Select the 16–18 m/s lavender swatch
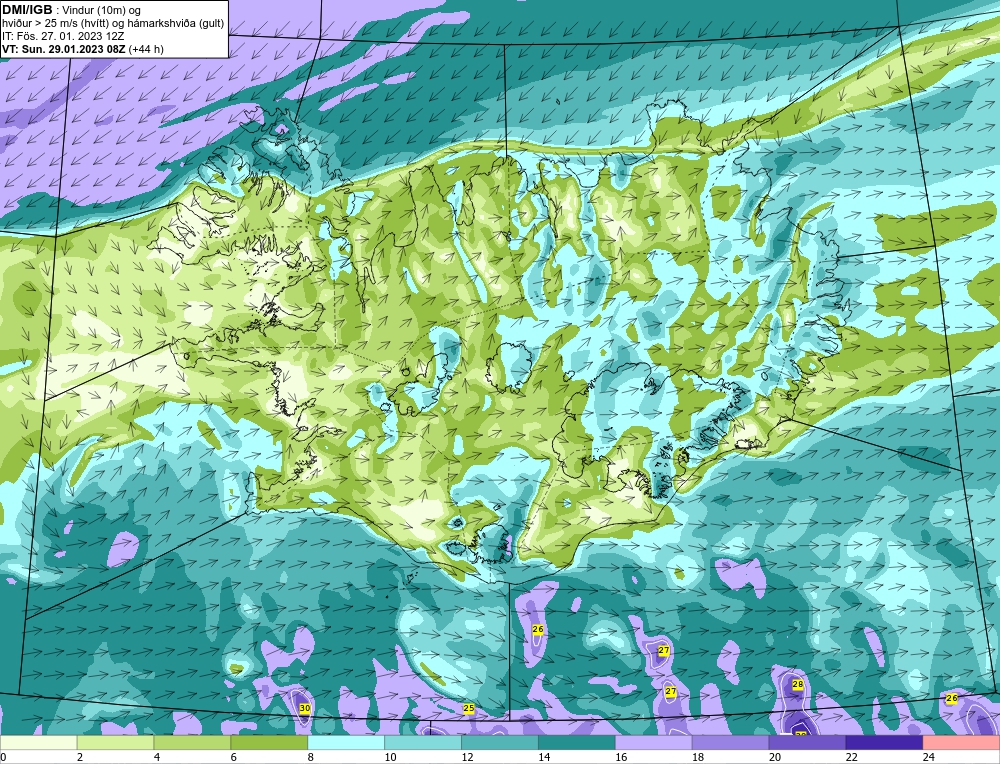 point(654,743)
